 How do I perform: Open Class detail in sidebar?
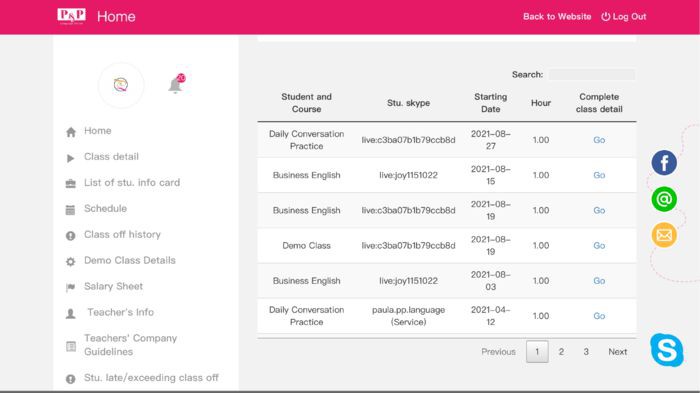click(x=111, y=156)
